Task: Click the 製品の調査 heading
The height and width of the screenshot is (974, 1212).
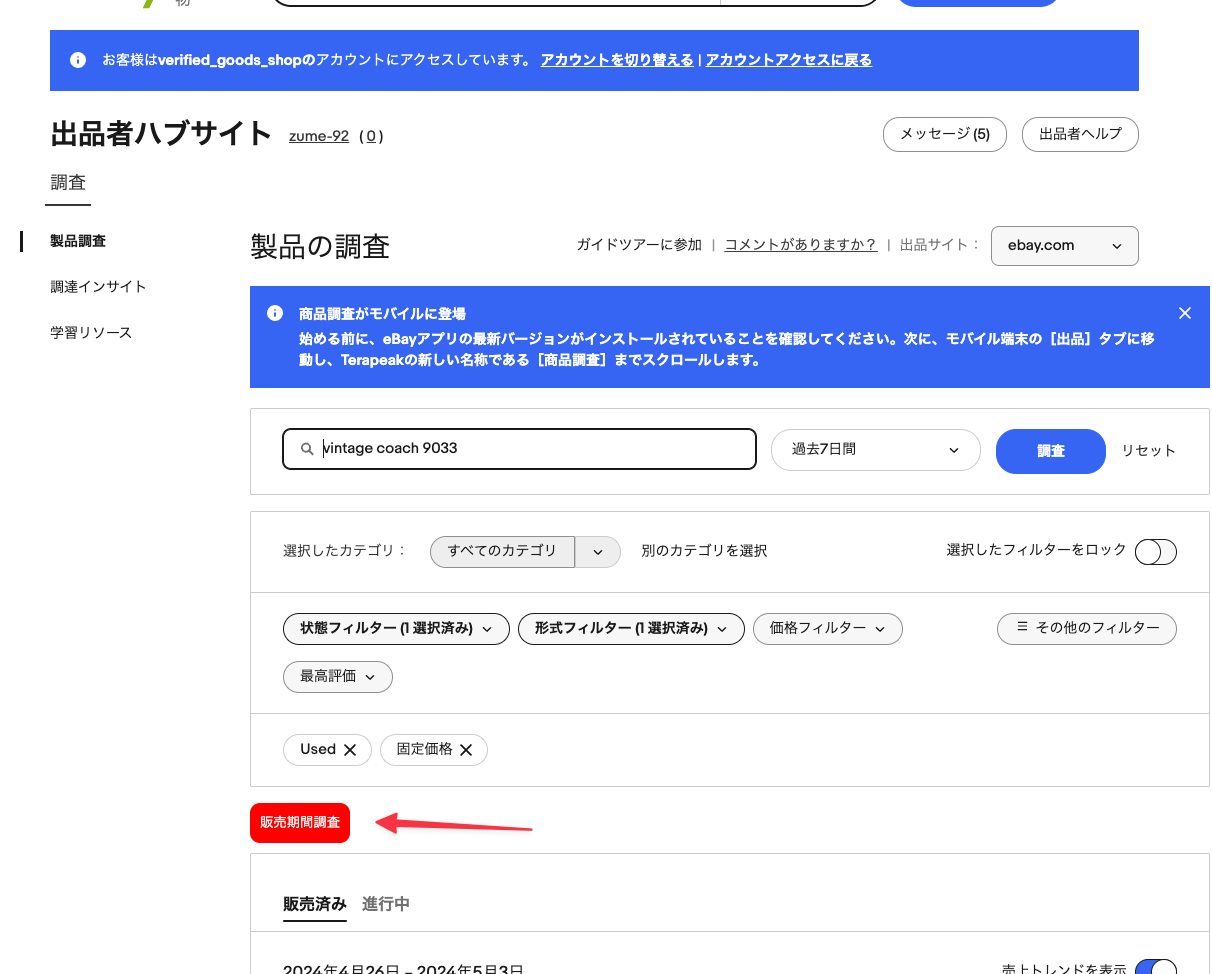Action: tap(320, 246)
